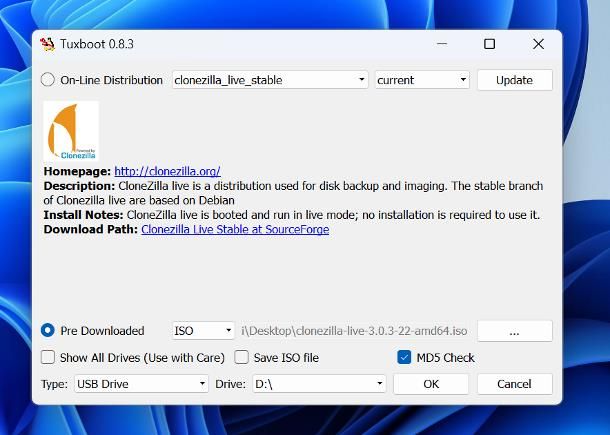Viewport: 610px width, 435px height.
Task: Open the 'current' version dropdown
Action: point(422,80)
